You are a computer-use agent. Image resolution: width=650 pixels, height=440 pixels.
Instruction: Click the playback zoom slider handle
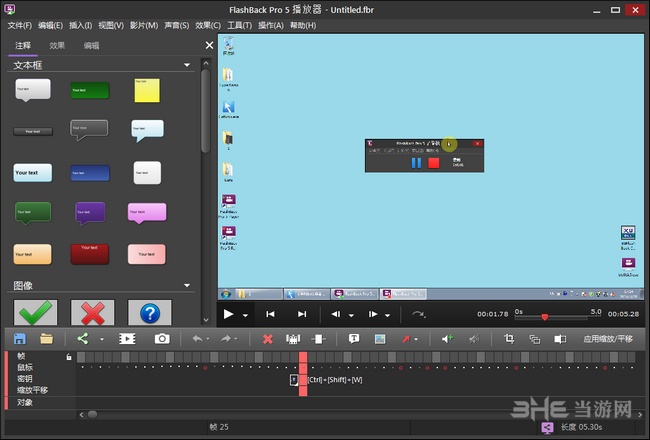[x=545, y=317]
